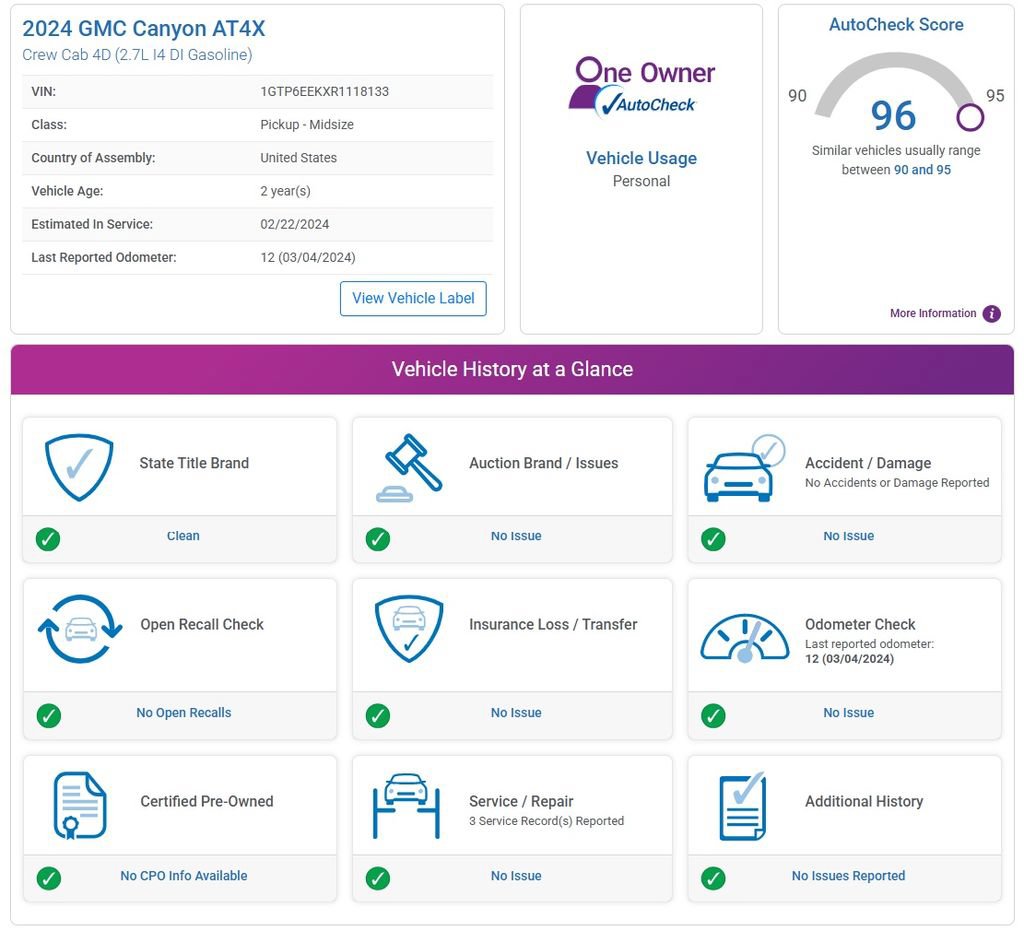
Task: Click the Auction Brand / Issues label
Action: (x=543, y=463)
